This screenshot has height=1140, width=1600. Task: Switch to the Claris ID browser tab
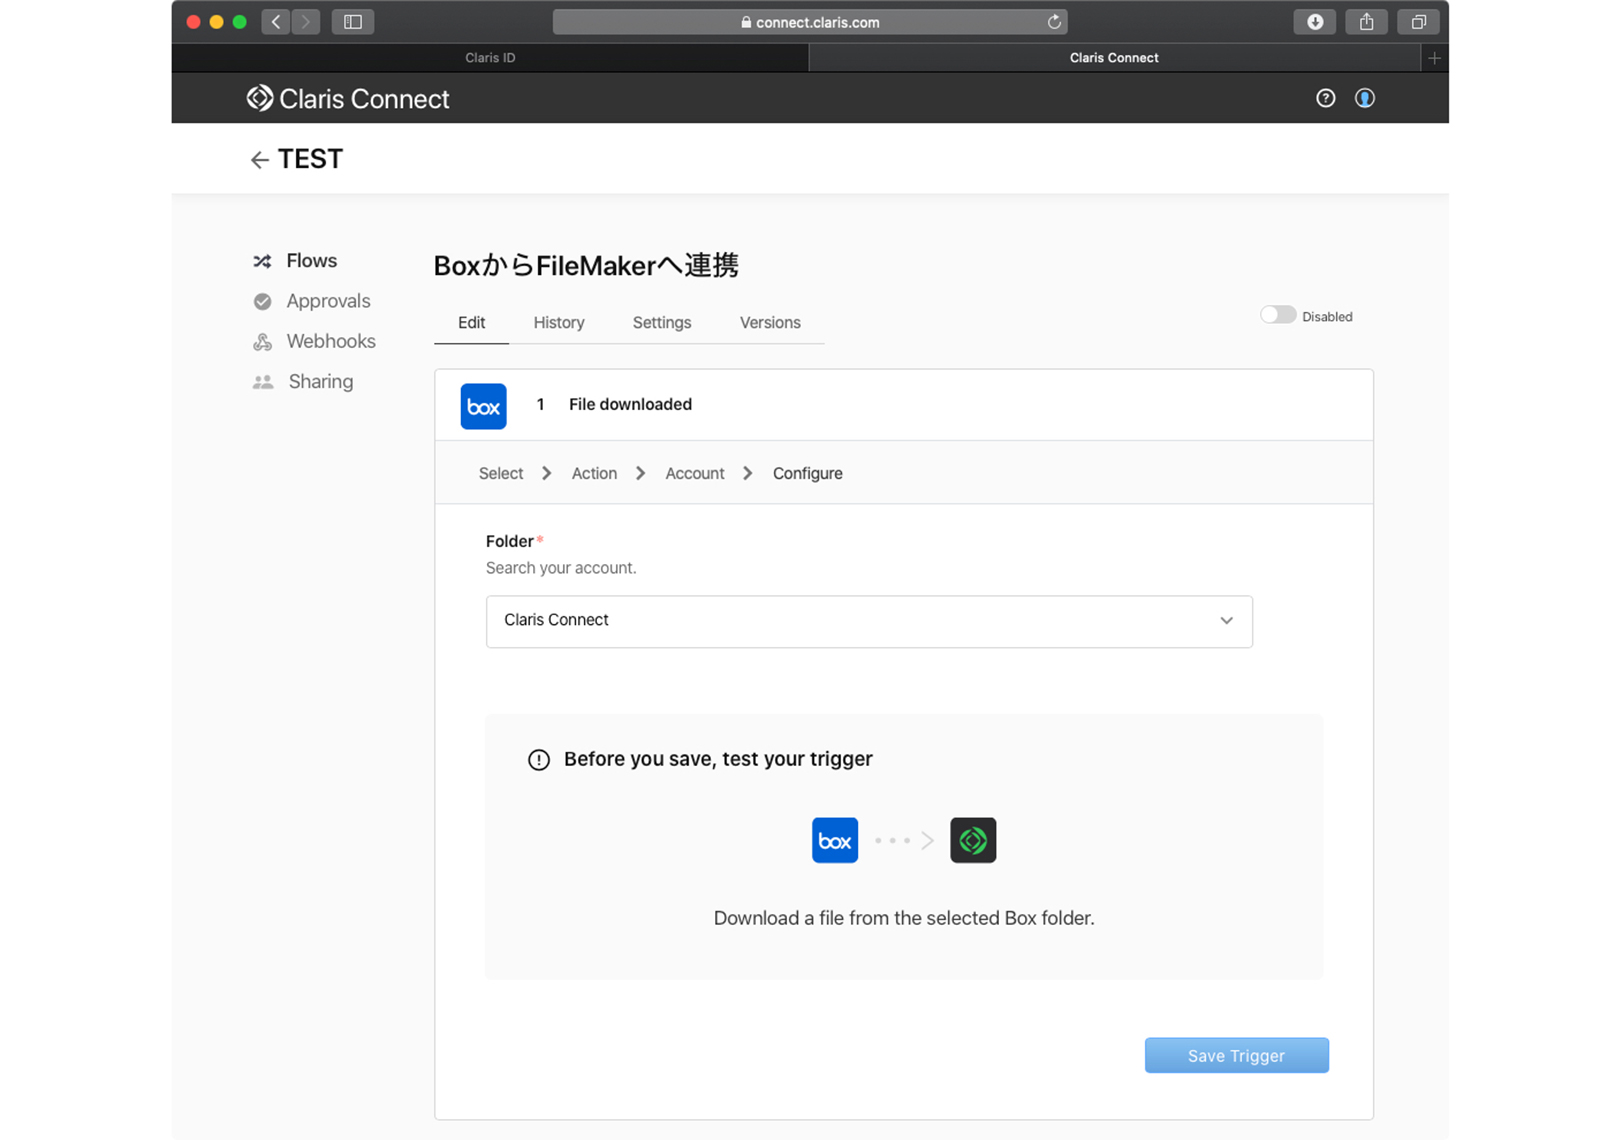coord(490,58)
